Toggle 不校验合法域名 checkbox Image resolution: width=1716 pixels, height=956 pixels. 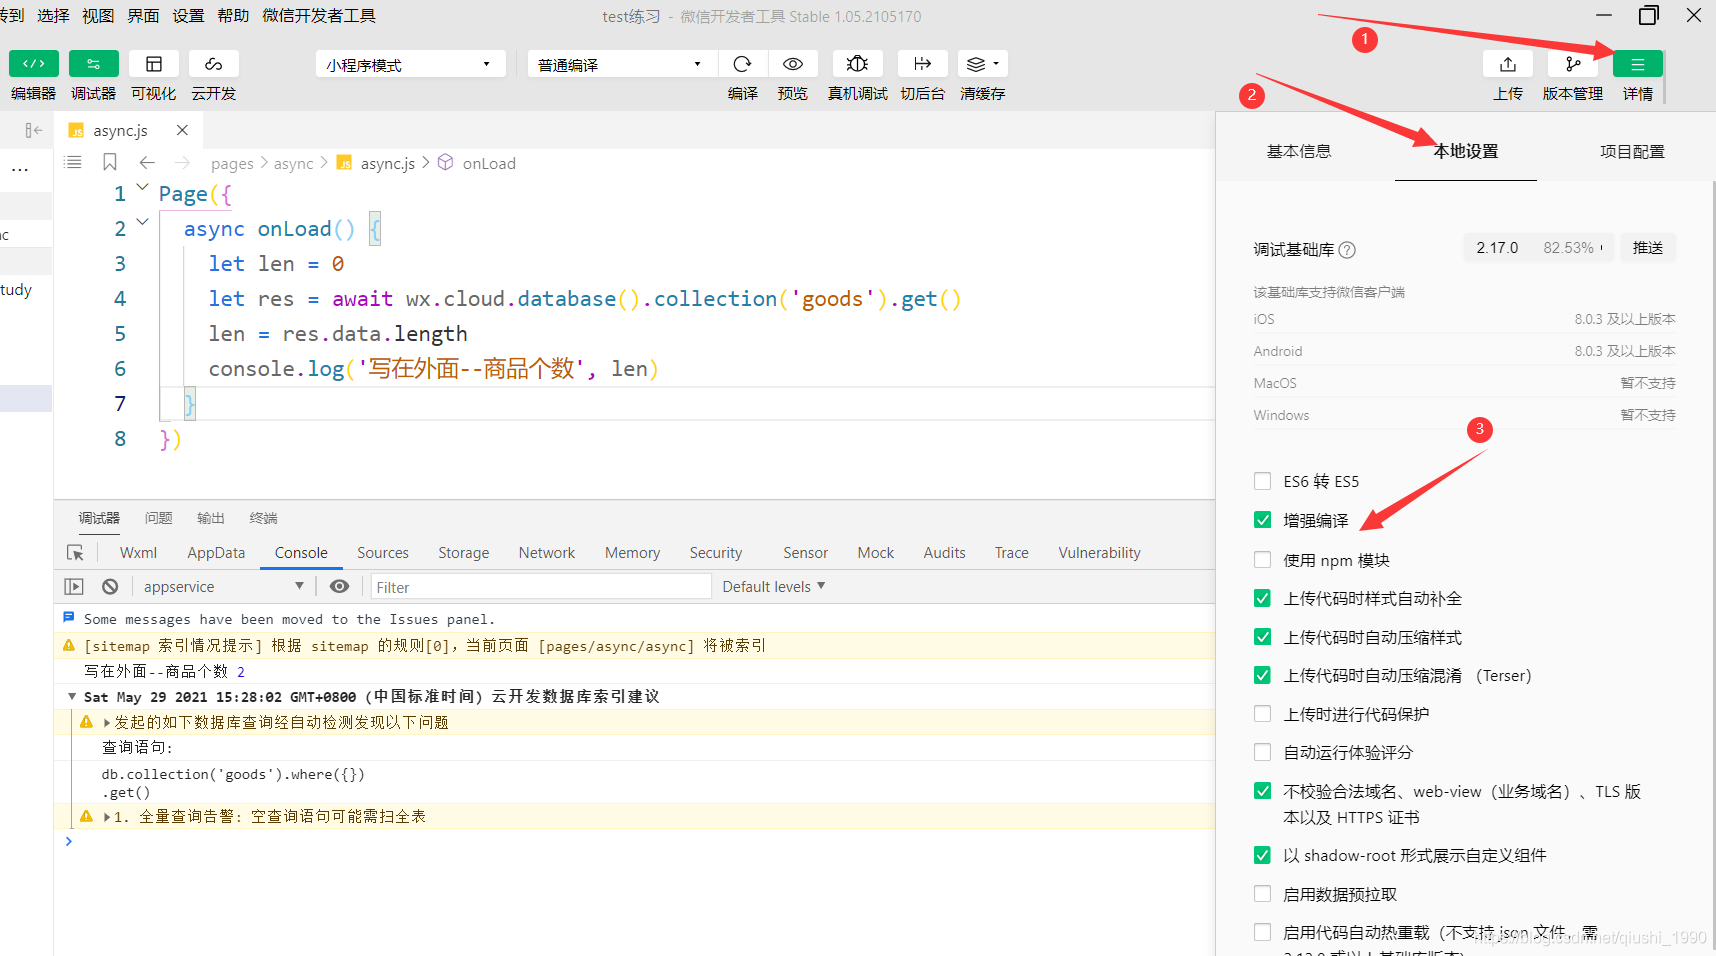click(x=1262, y=791)
